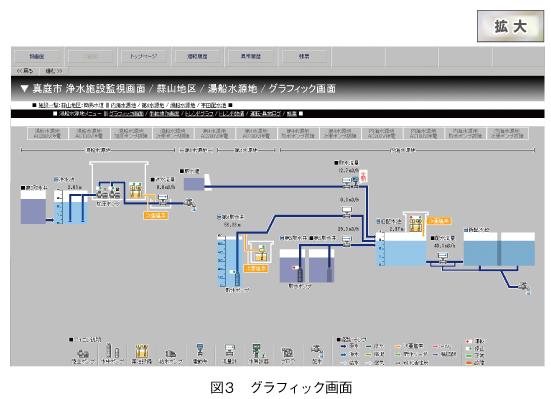Select 湯船水源地 次亜ポンプ故障 status indicator
The image size is (551, 399).
coord(173,133)
